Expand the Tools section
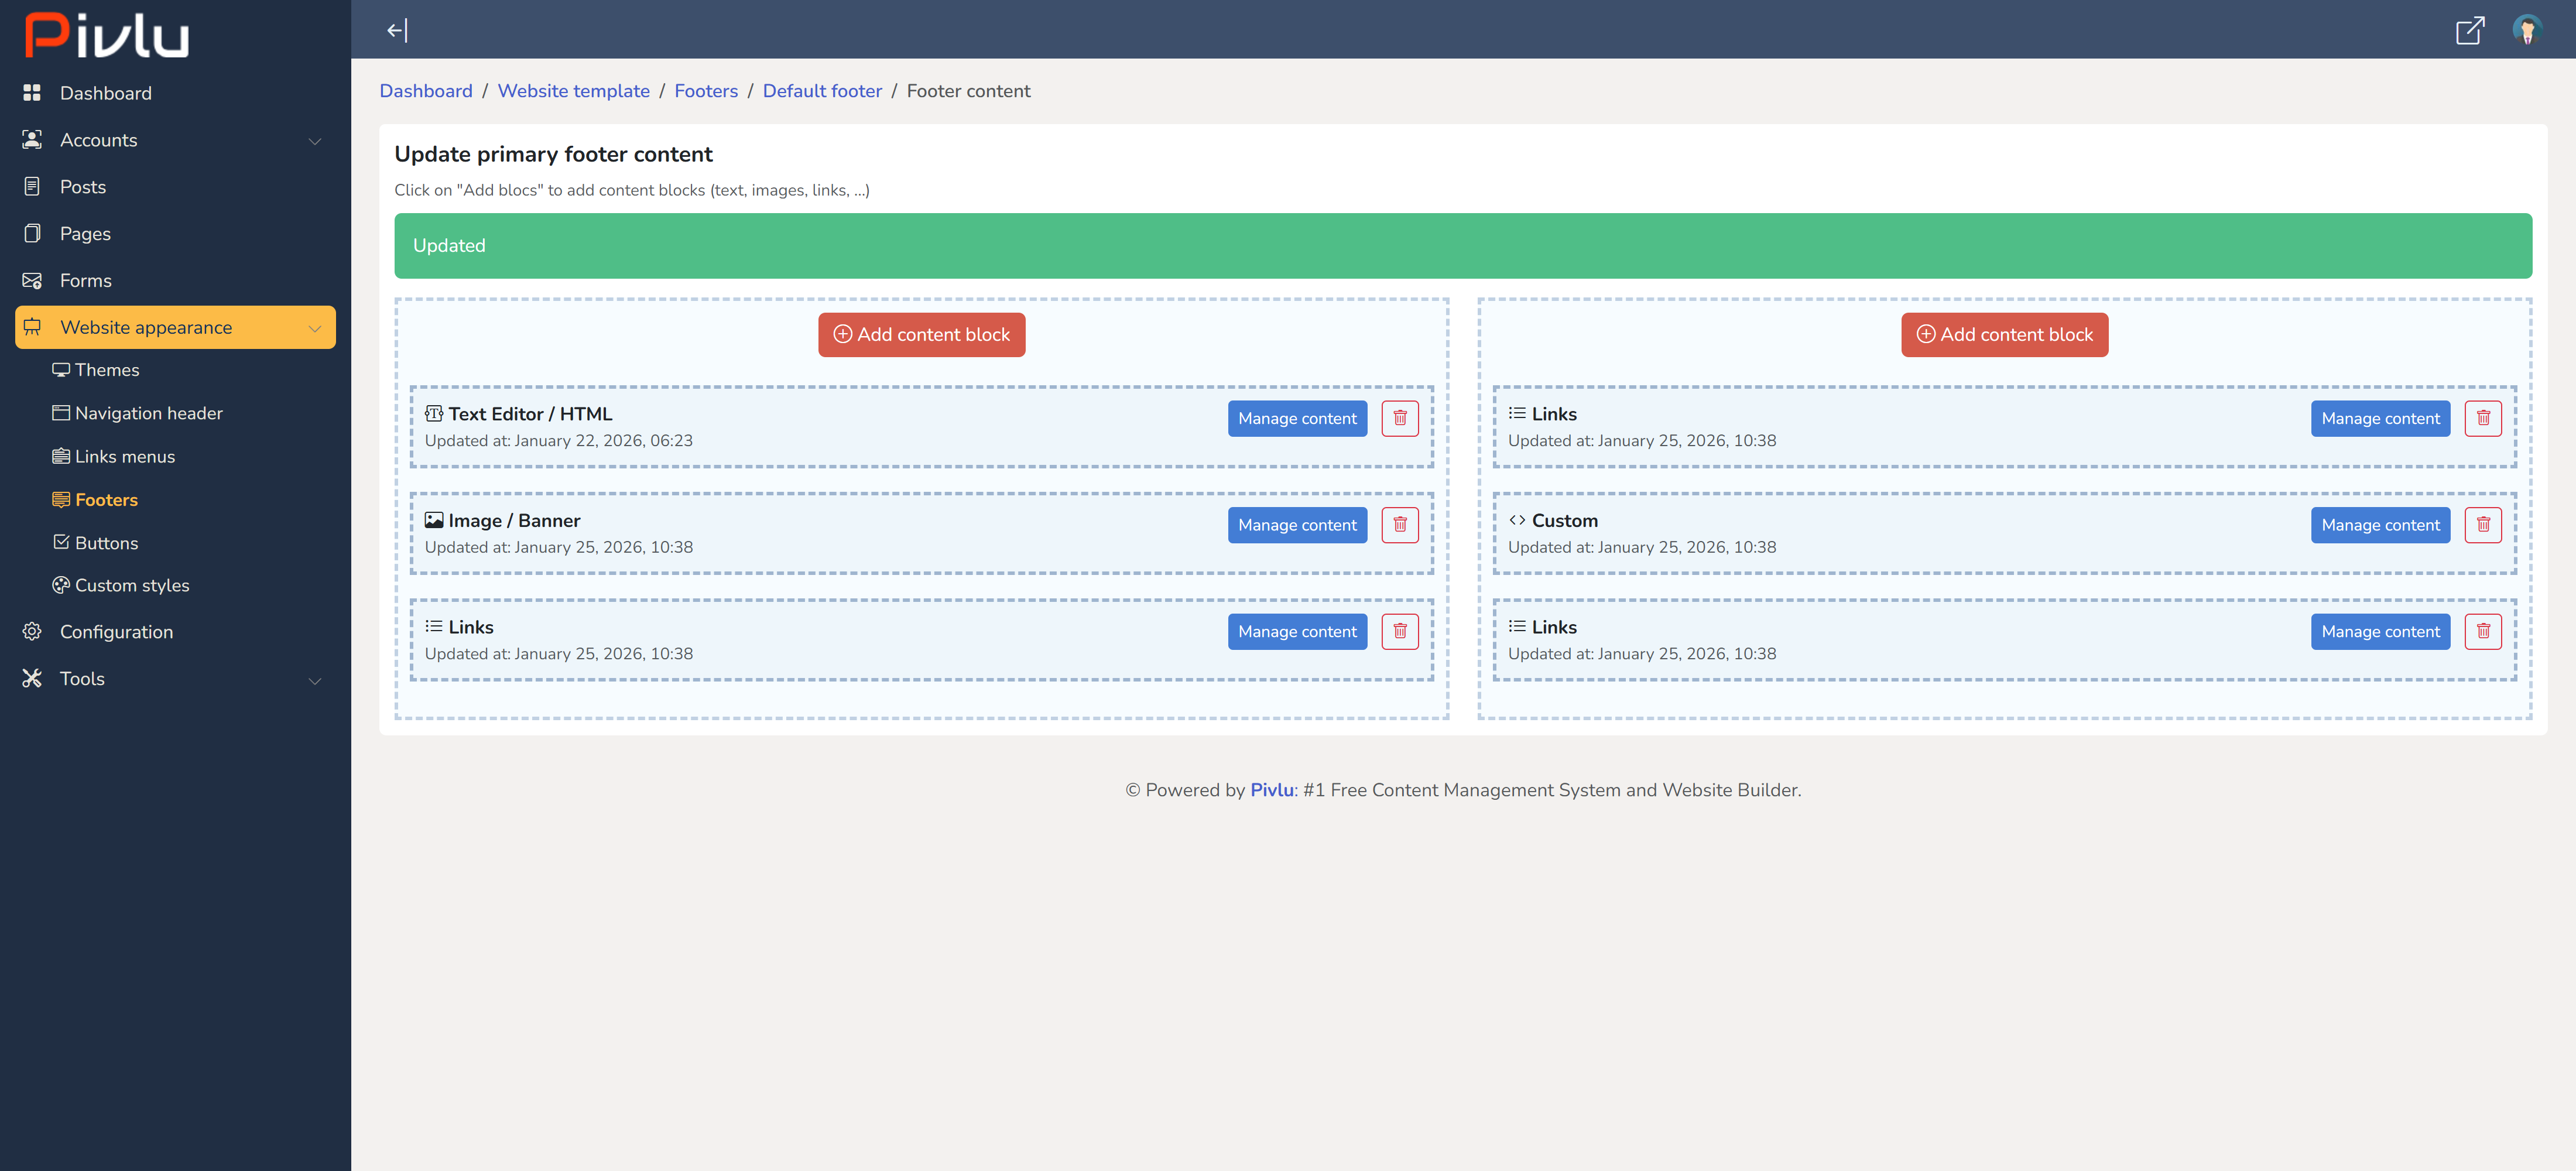The width and height of the screenshot is (2576, 1171). pos(316,679)
